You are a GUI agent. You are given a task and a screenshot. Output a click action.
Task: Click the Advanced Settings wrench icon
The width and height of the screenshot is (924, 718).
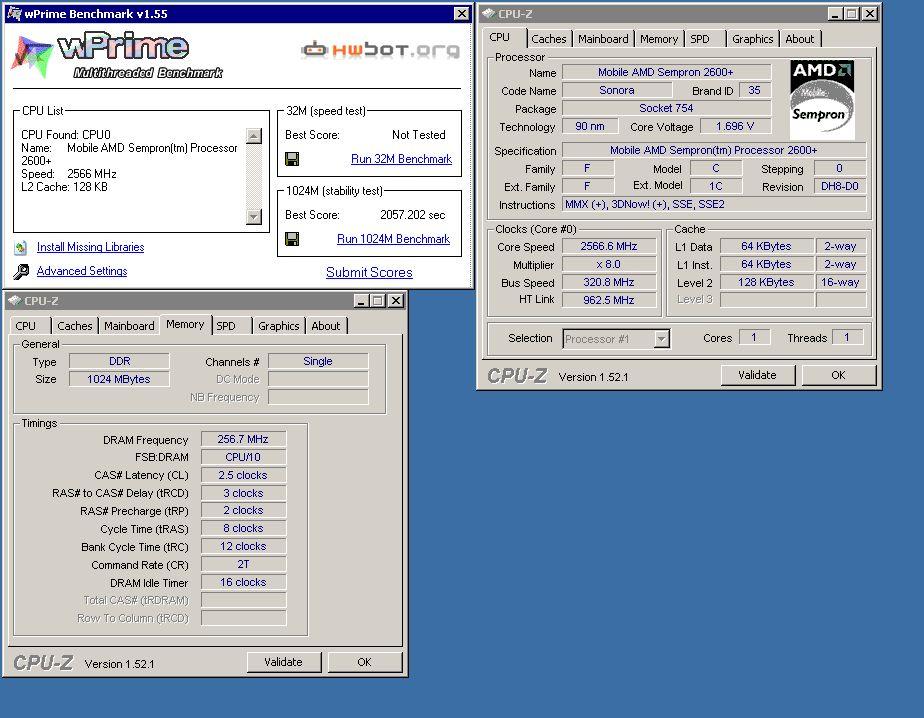21,272
